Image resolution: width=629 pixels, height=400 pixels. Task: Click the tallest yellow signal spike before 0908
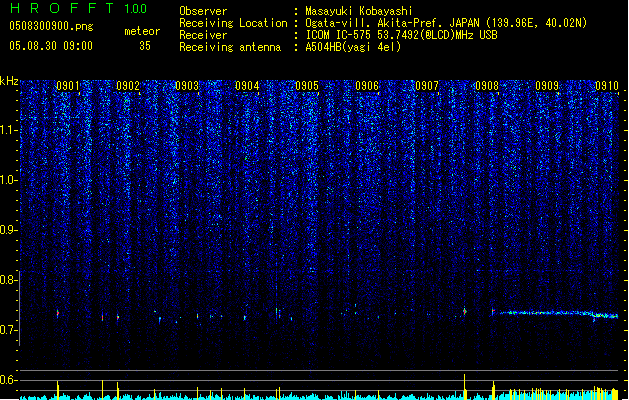pos(465,387)
